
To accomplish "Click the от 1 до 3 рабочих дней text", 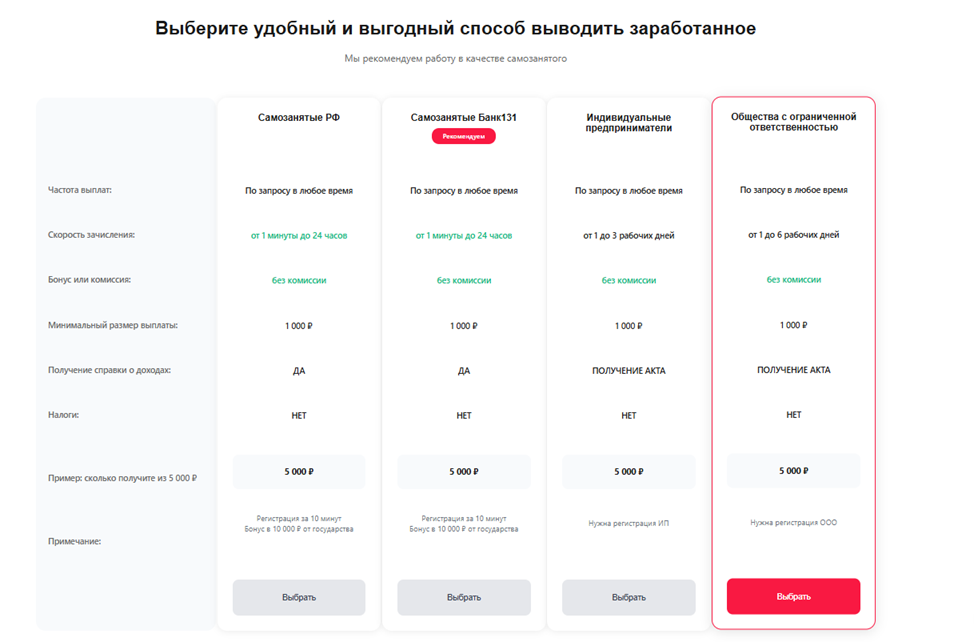I will click(628, 235).
